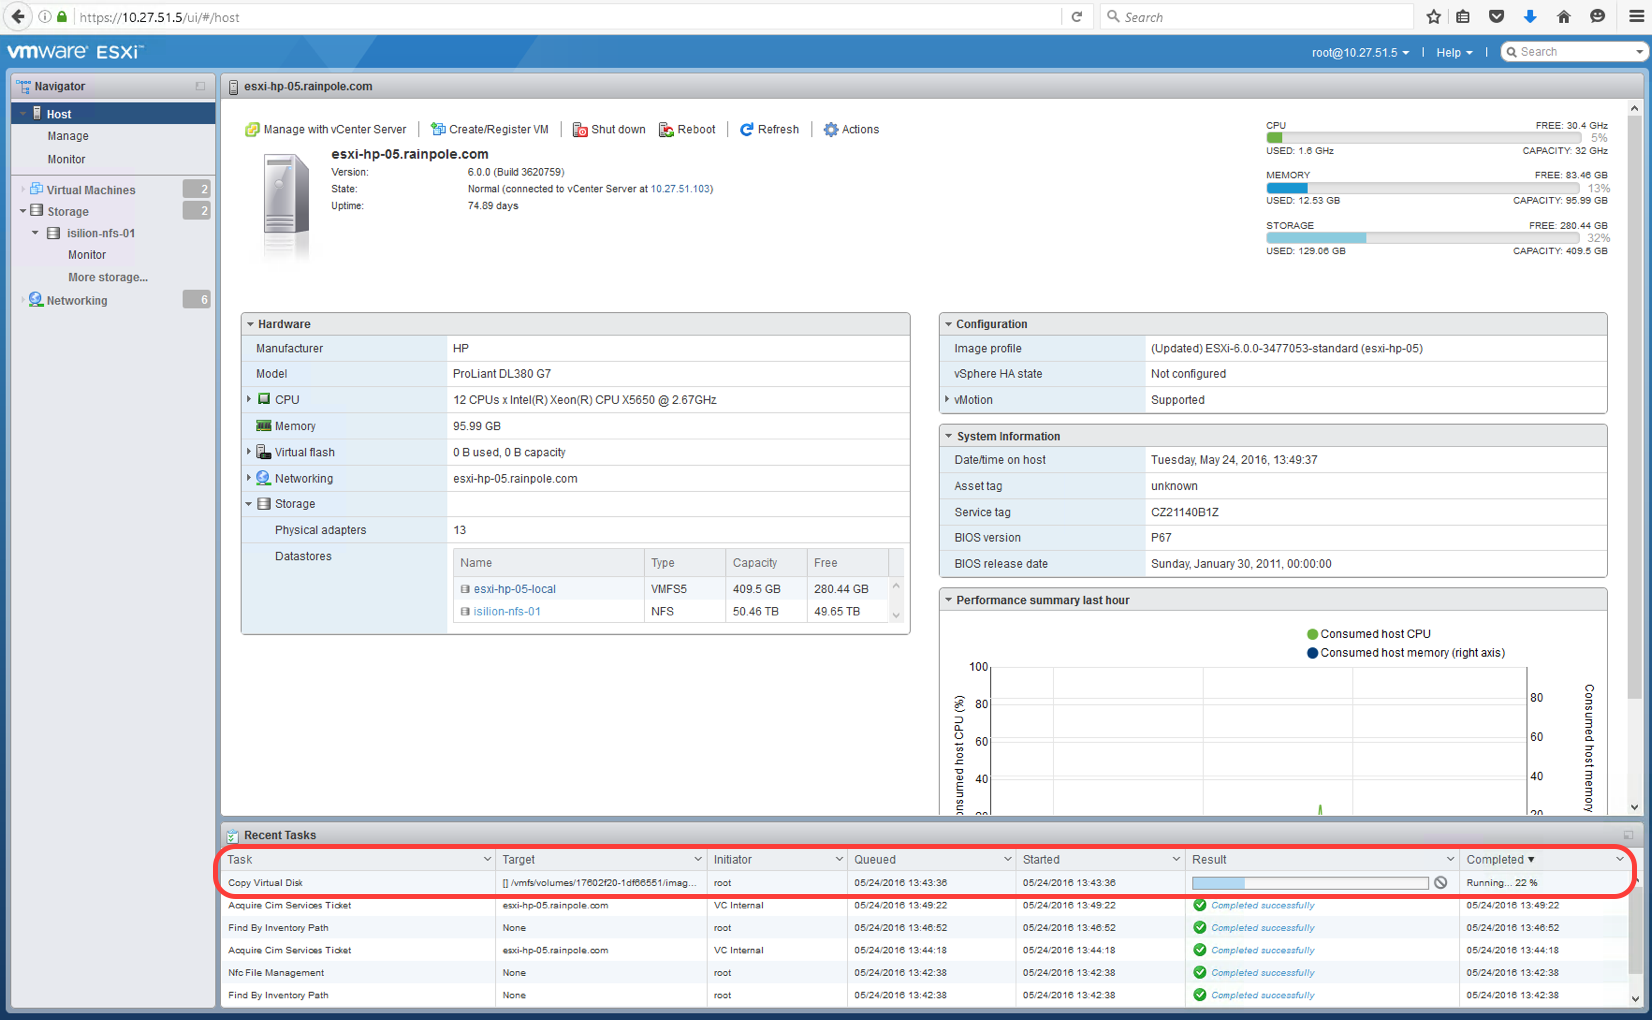The height and width of the screenshot is (1020, 1652).
Task: Click Manage with vCenter Server icon
Action: (x=252, y=130)
